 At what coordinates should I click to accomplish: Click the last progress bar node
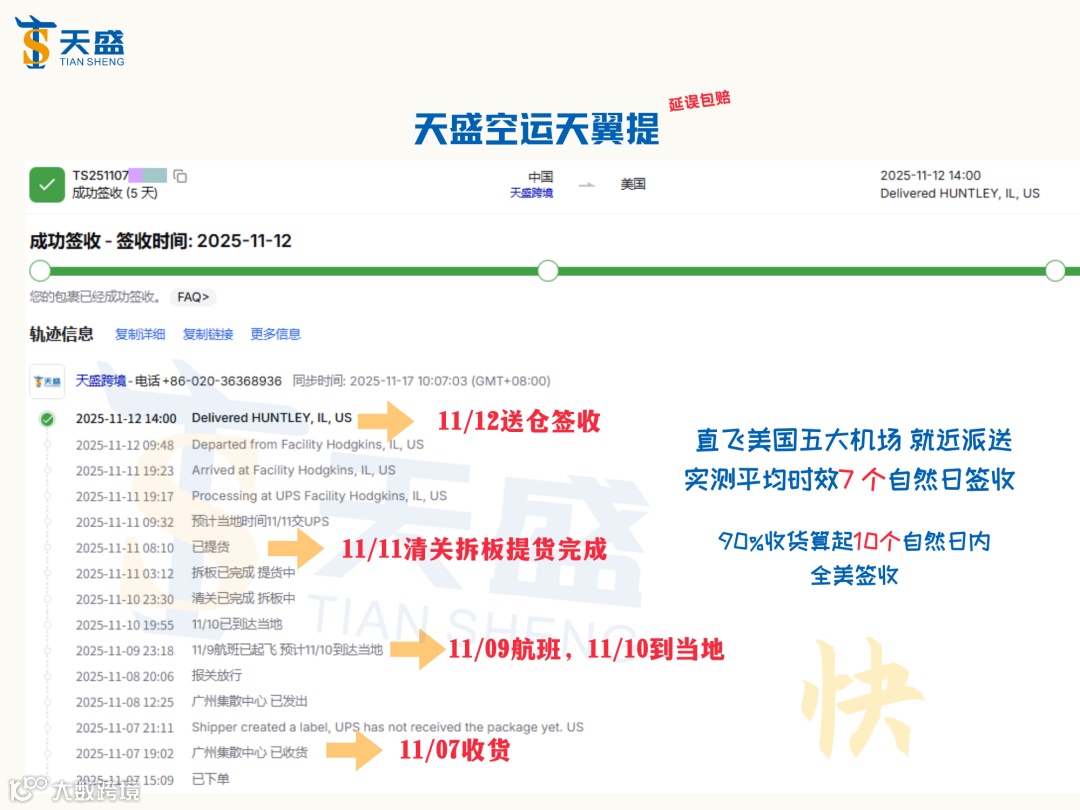1055,271
